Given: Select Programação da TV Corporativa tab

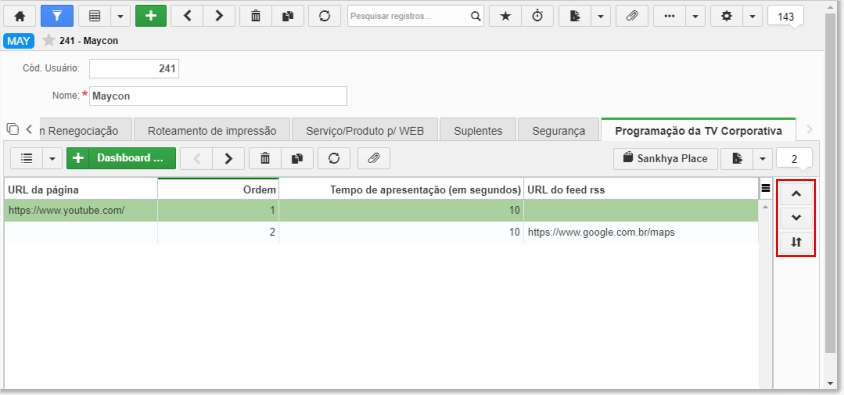Looking at the screenshot, I should pos(699,131).
